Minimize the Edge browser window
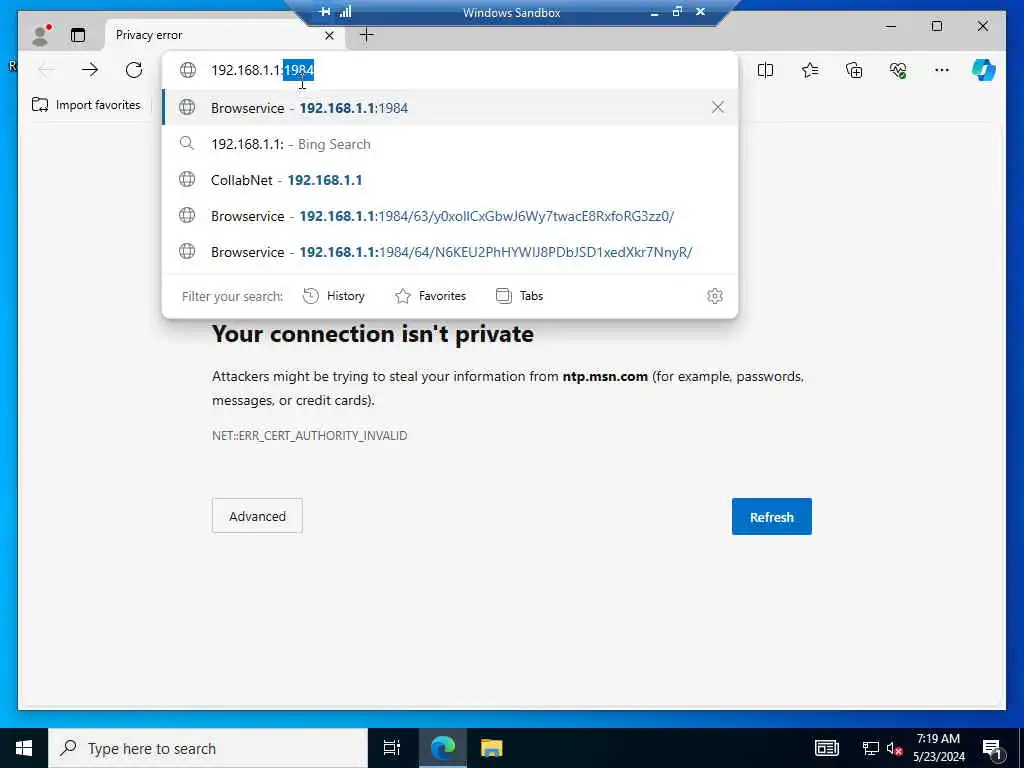The width and height of the screenshot is (1024, 768). point(891,26)
